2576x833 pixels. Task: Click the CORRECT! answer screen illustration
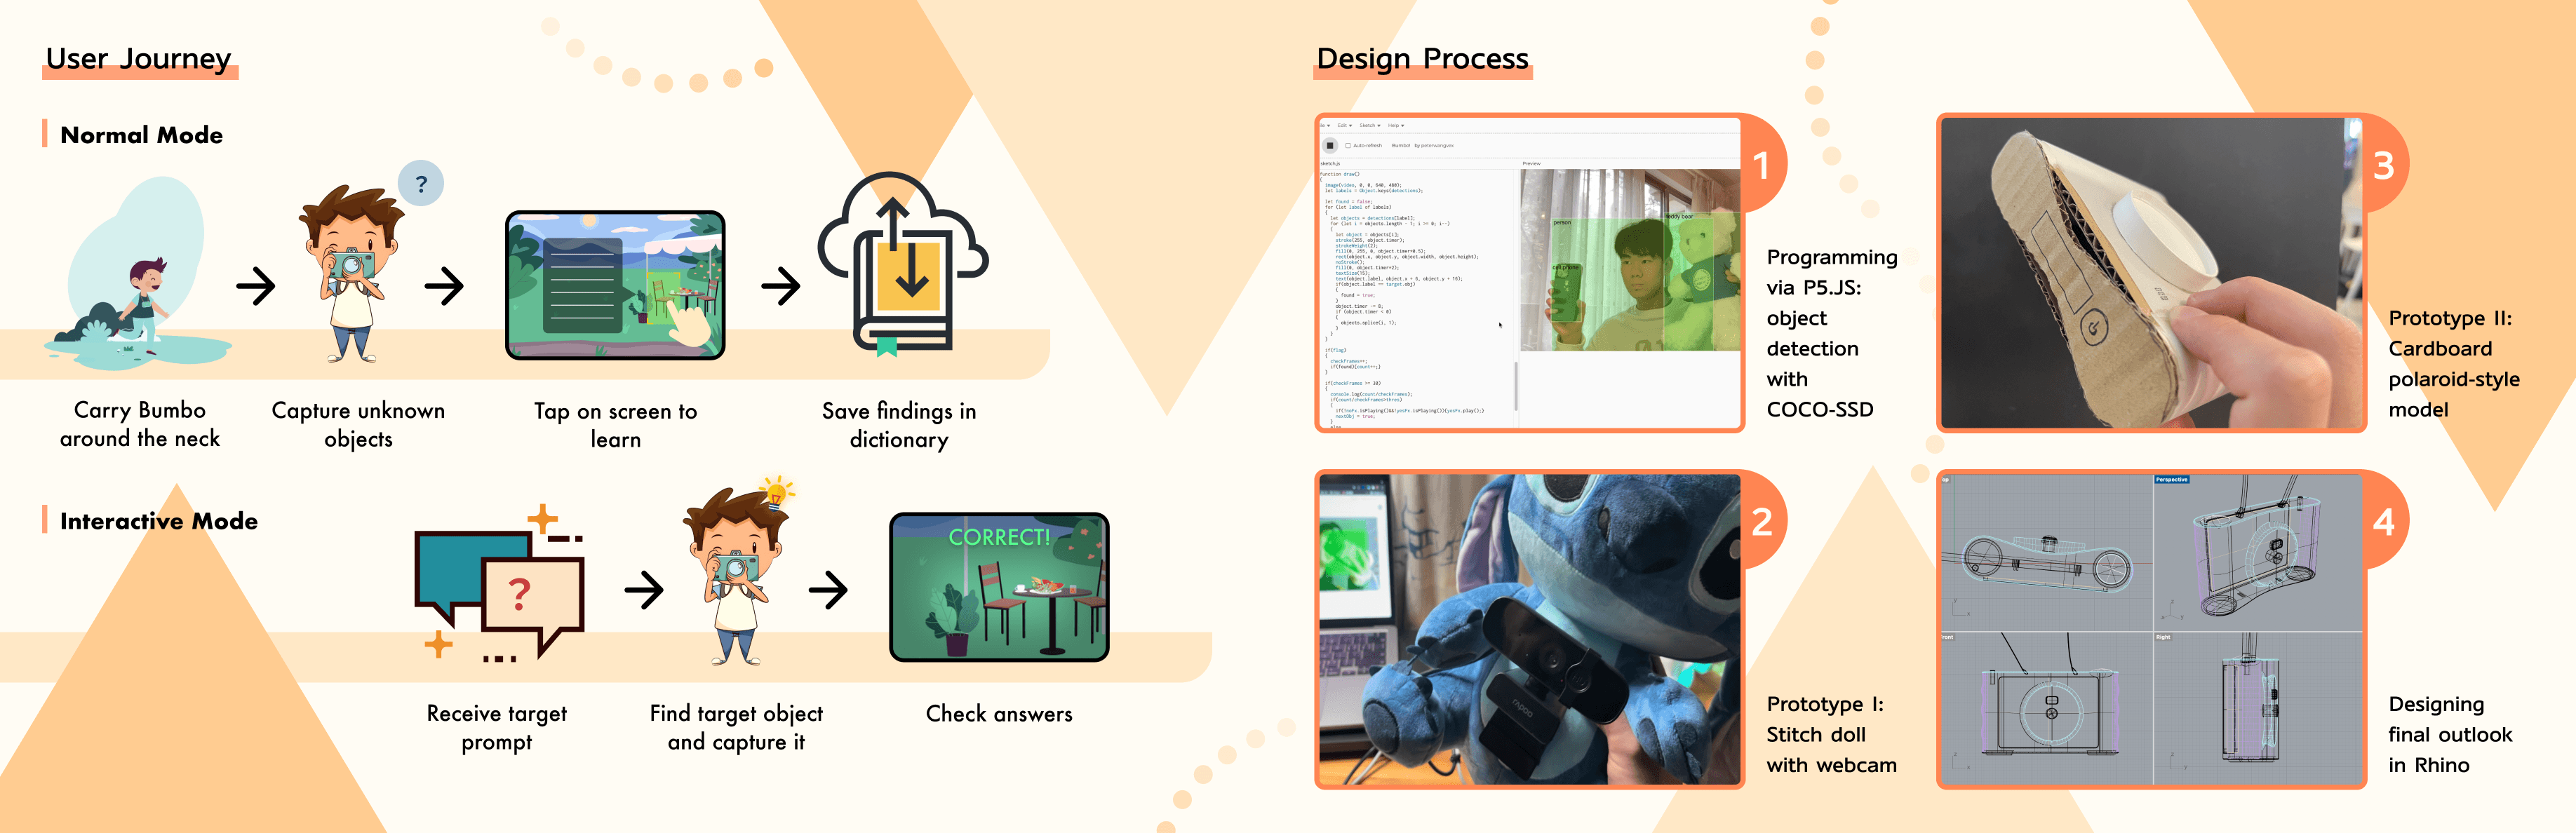pos(998,587)
